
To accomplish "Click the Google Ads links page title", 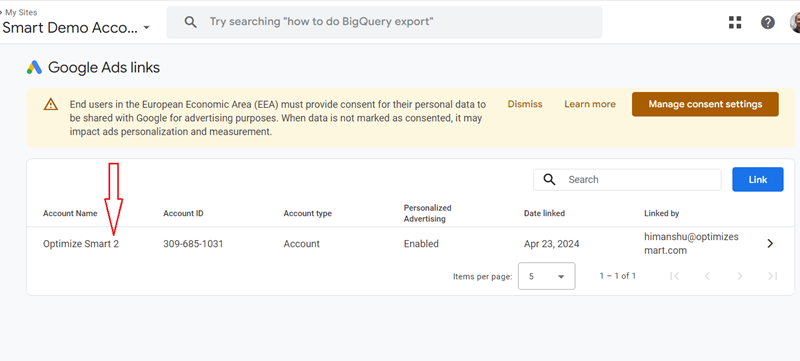I will [104, 67].
